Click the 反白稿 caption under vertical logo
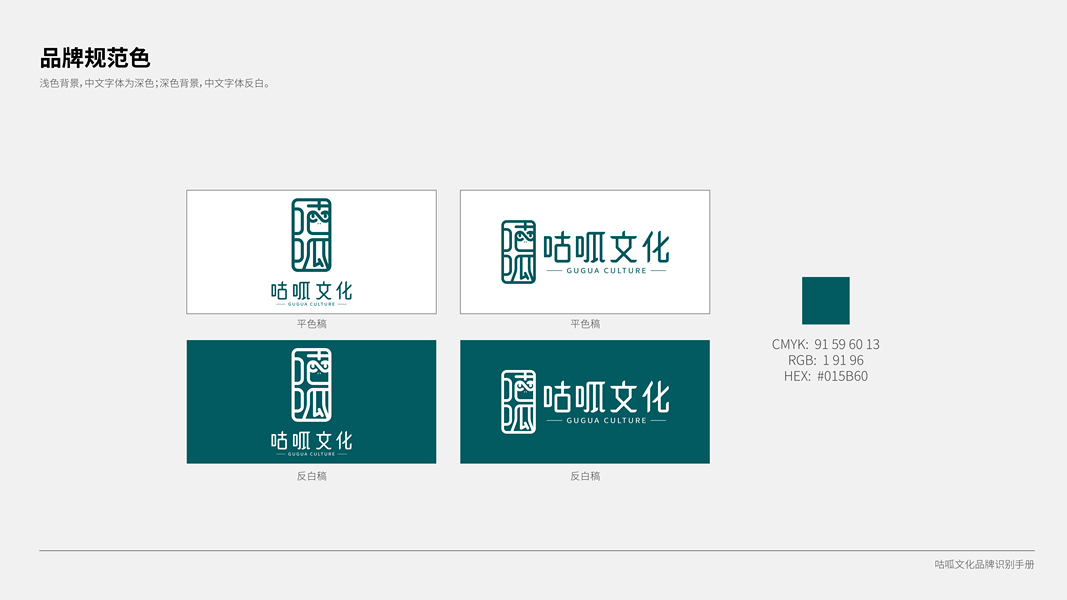 312,476
